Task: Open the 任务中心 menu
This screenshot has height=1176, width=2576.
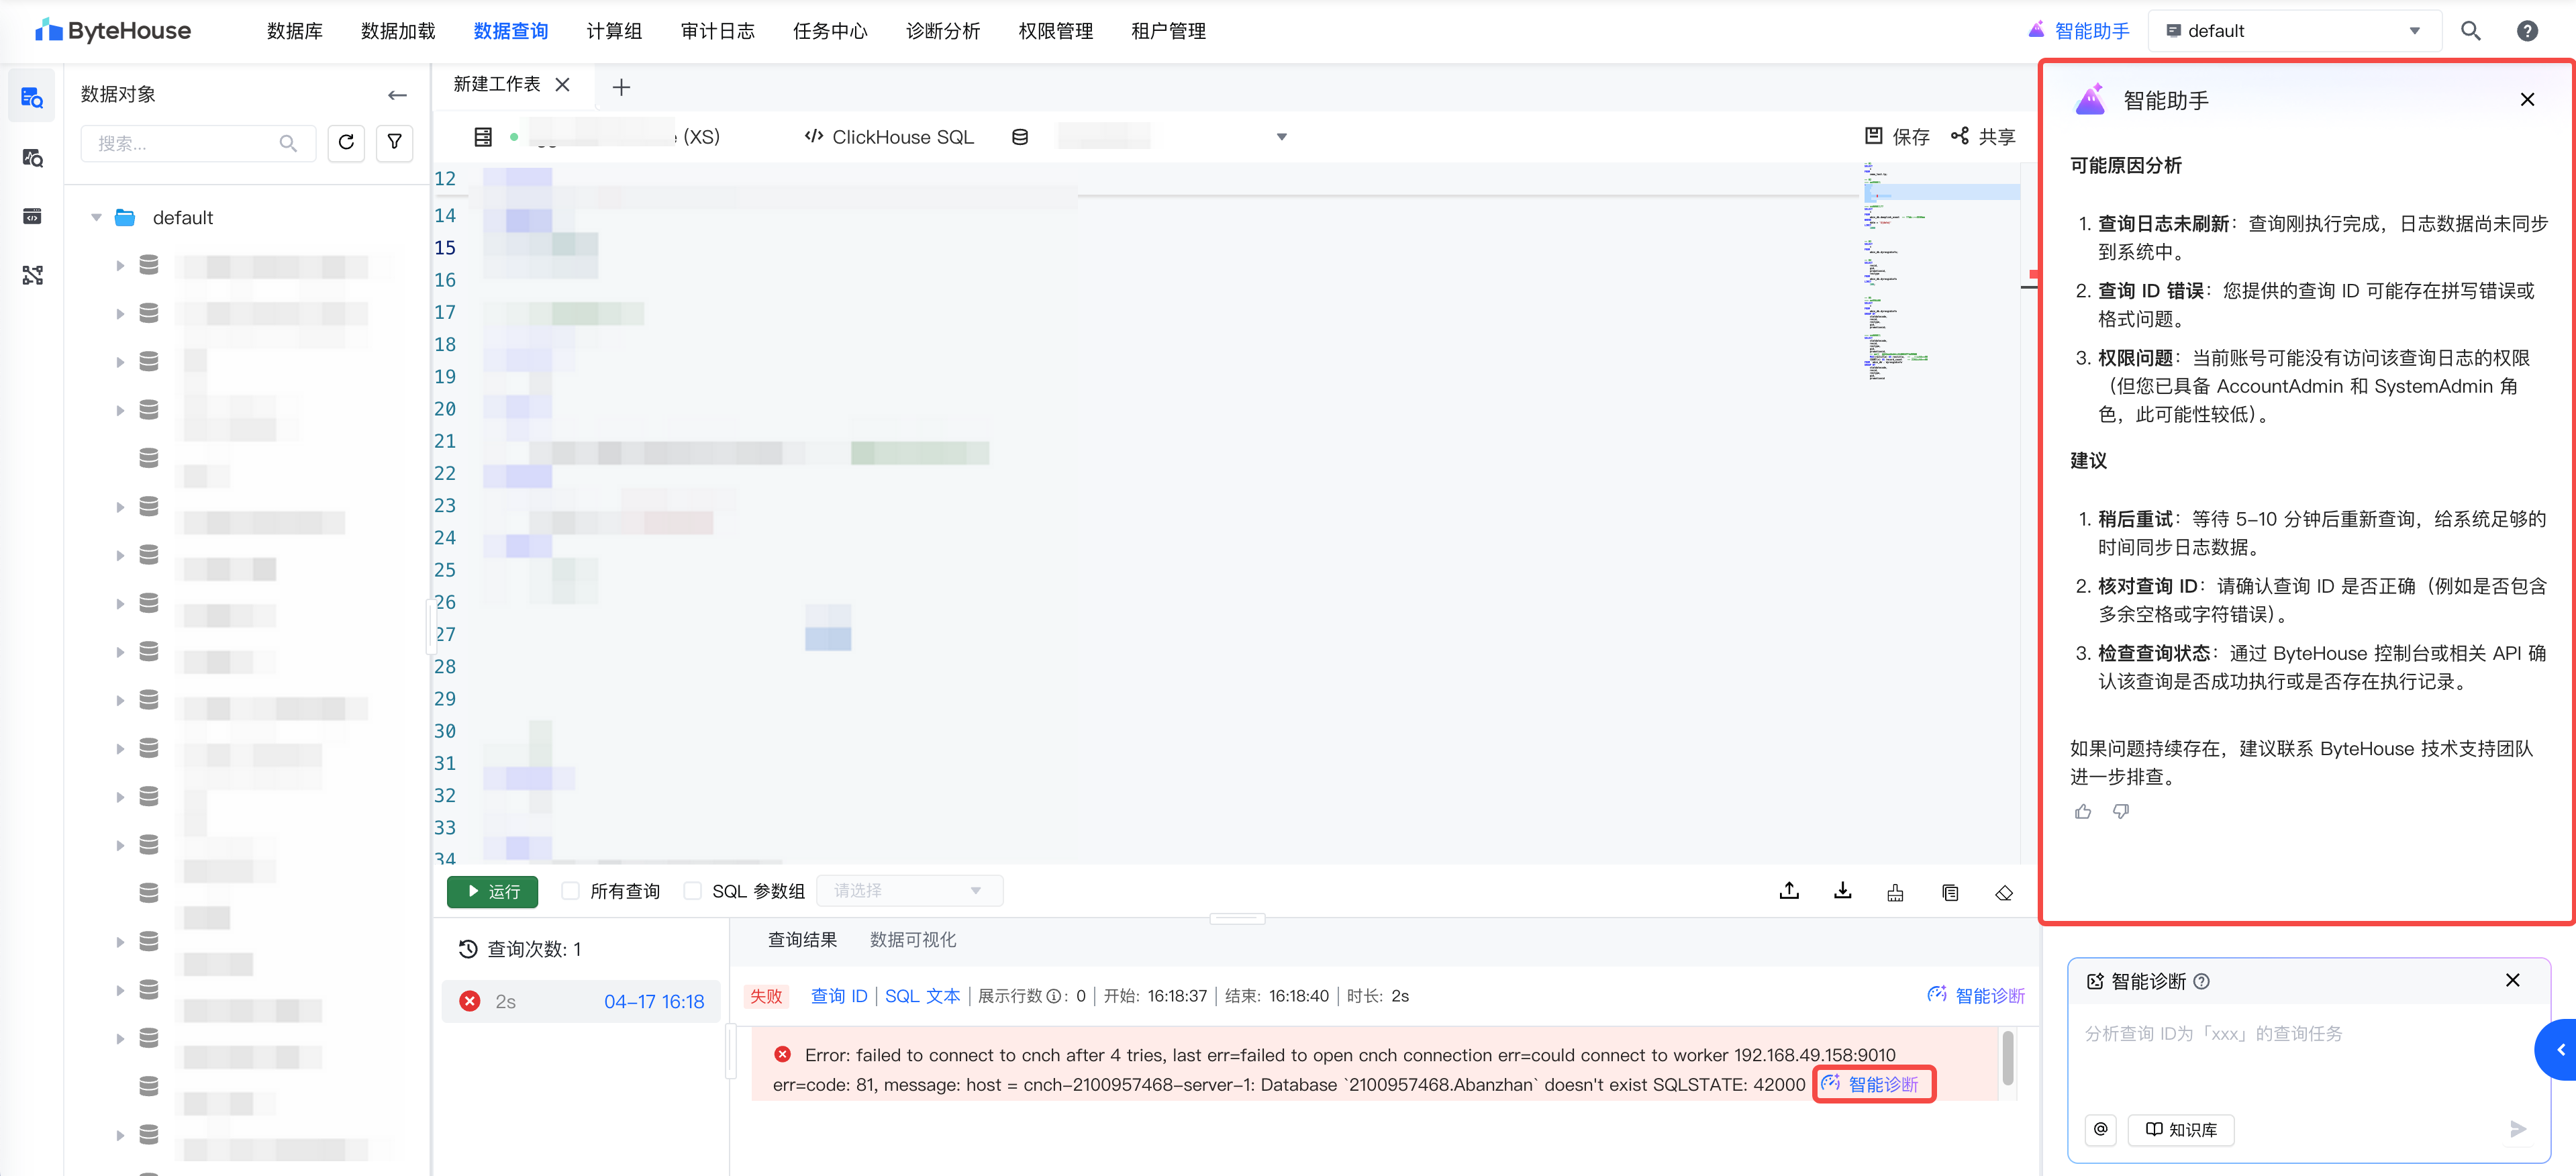Action: pos(830,31)
